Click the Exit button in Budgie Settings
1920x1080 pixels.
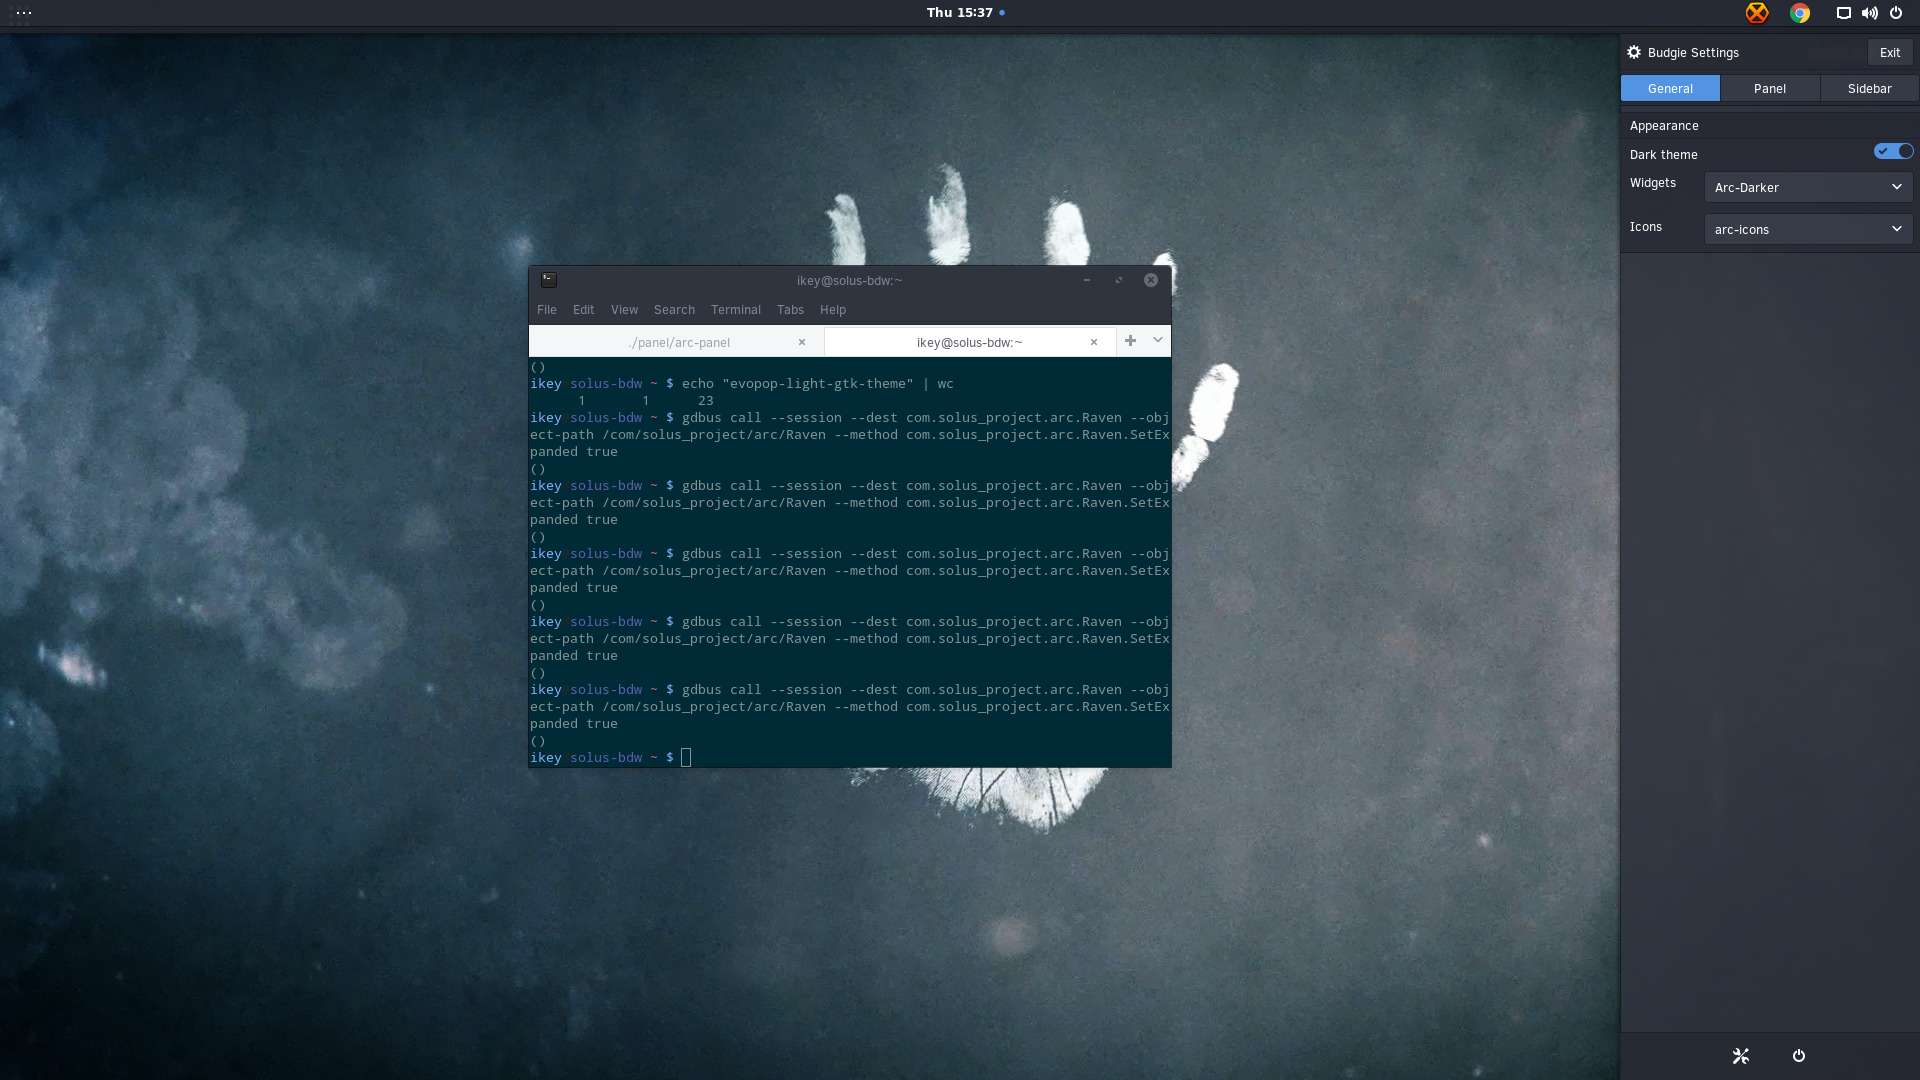1890,52
